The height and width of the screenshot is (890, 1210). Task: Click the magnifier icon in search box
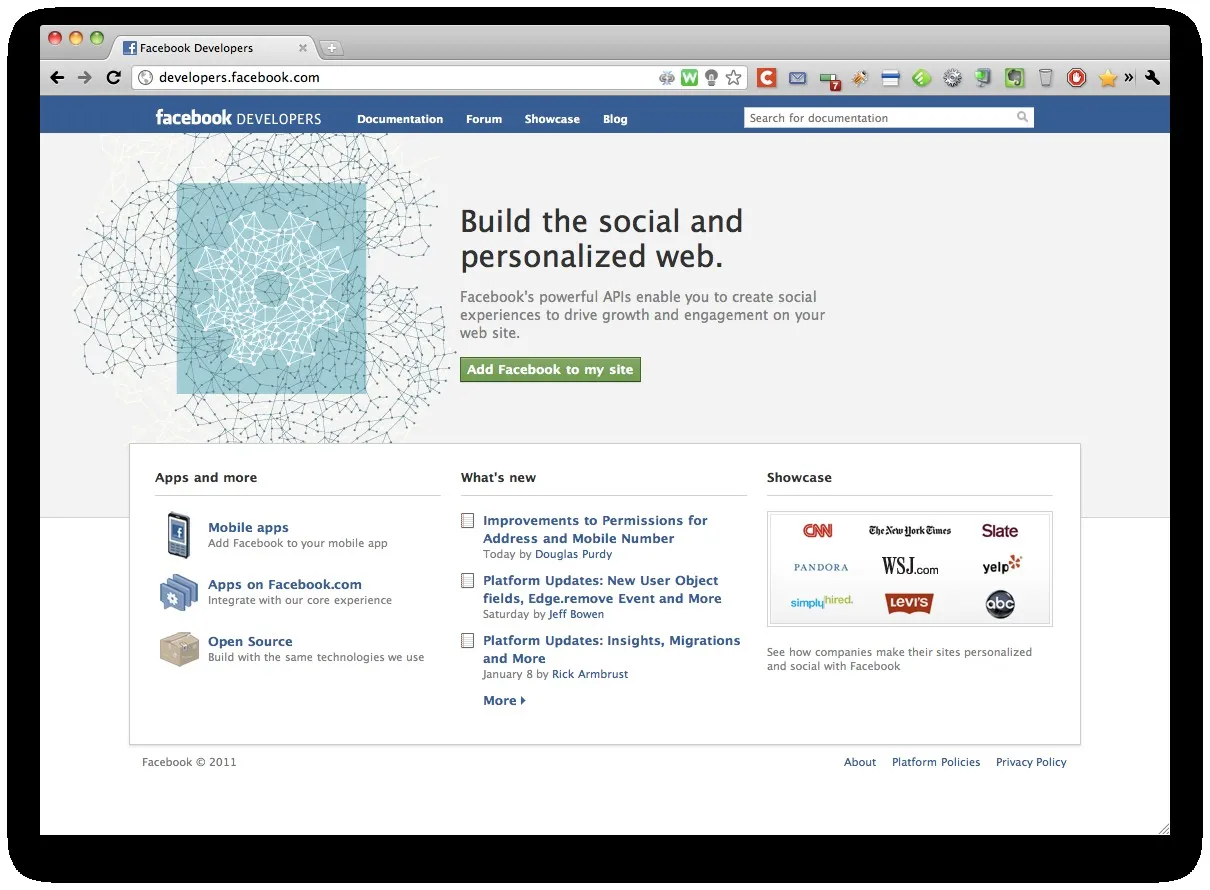point(1022,117)
